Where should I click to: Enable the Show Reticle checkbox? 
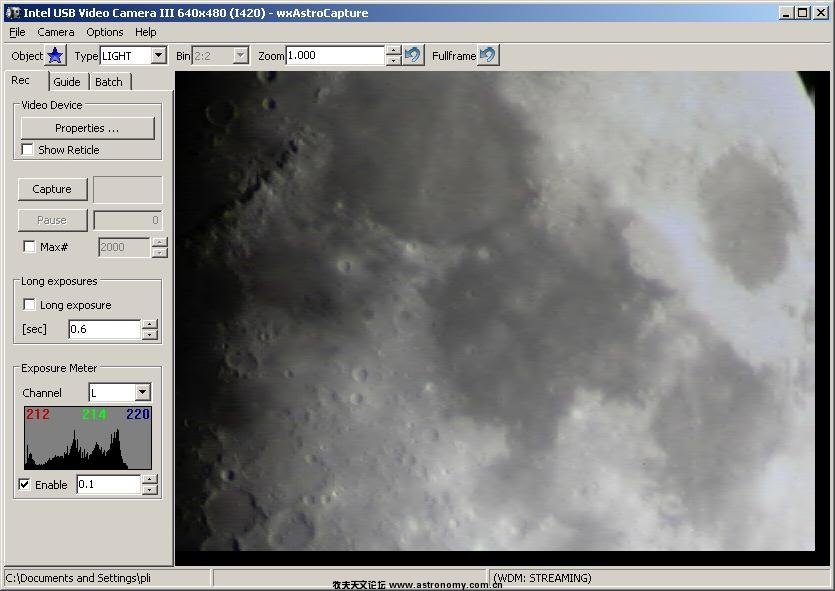pos(28,150)
